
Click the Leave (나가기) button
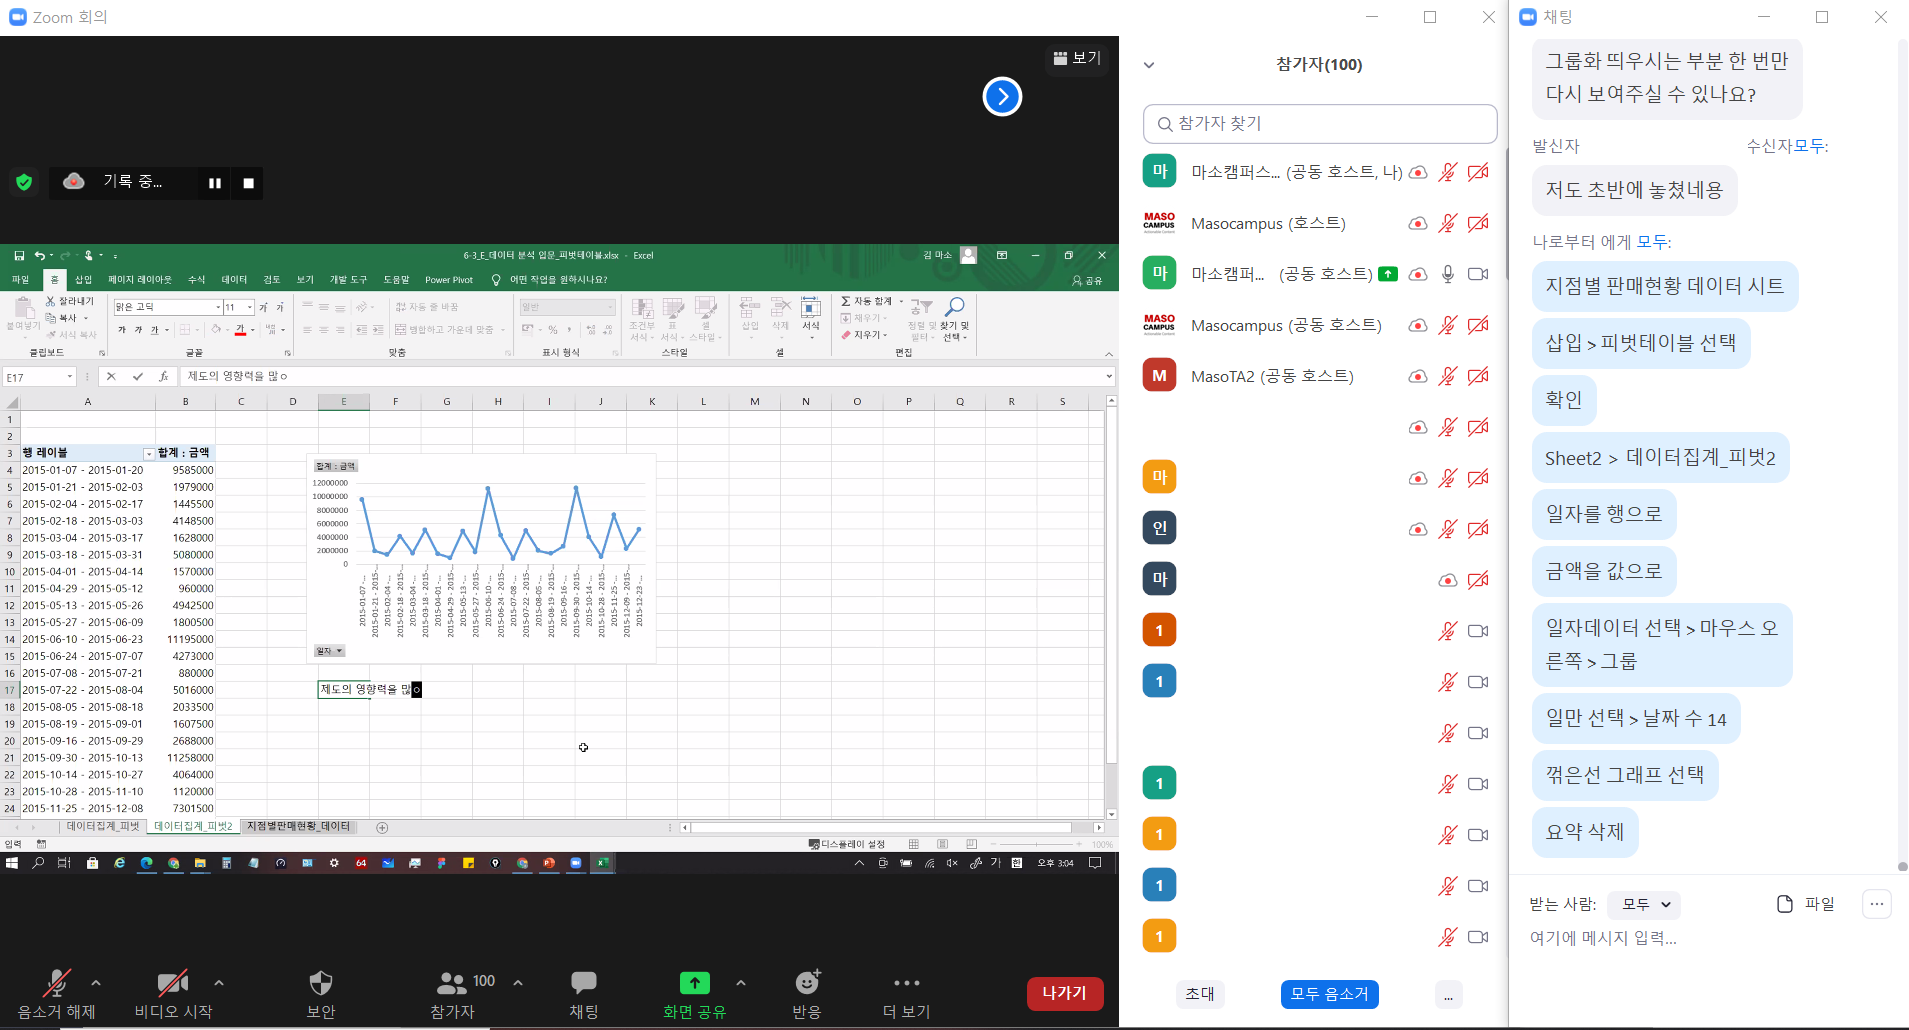click(x=1064, y=993)
